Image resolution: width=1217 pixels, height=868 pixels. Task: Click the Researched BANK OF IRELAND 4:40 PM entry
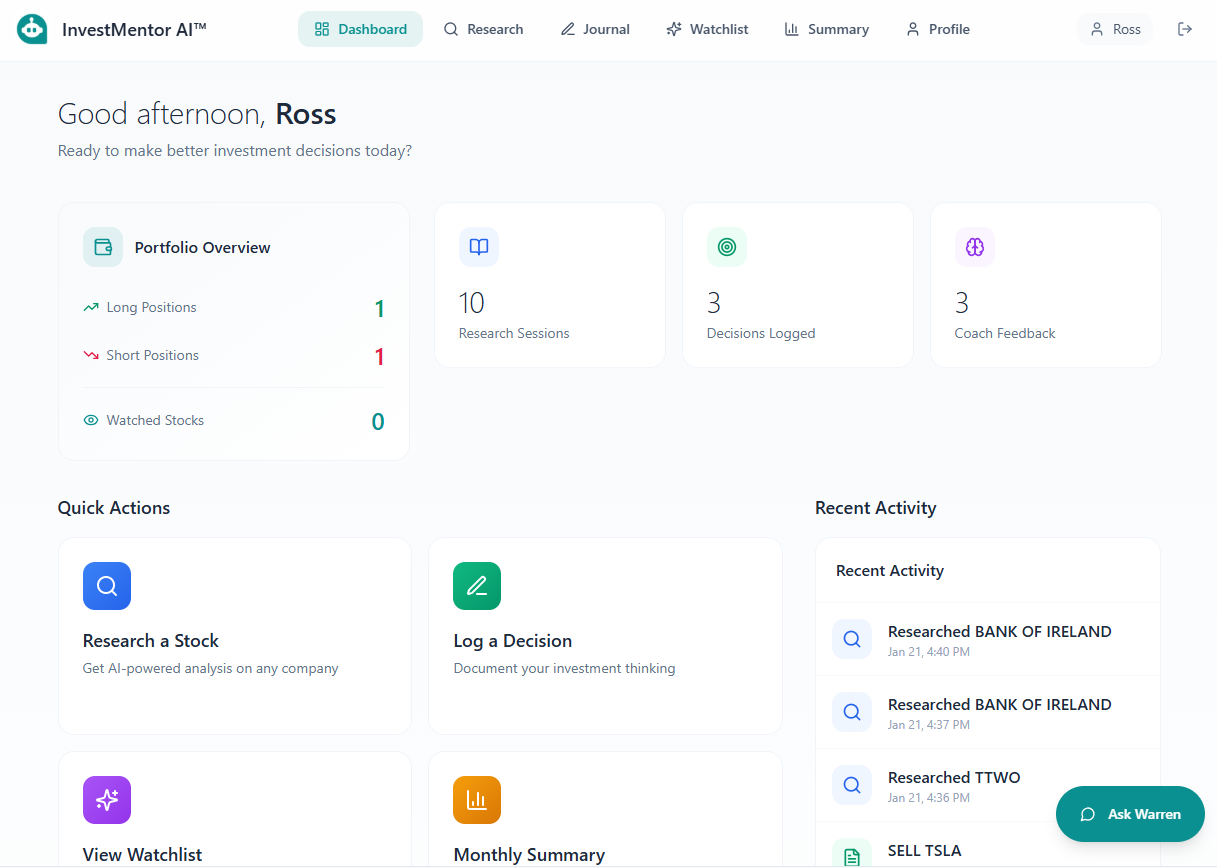[x=988, y=639]
